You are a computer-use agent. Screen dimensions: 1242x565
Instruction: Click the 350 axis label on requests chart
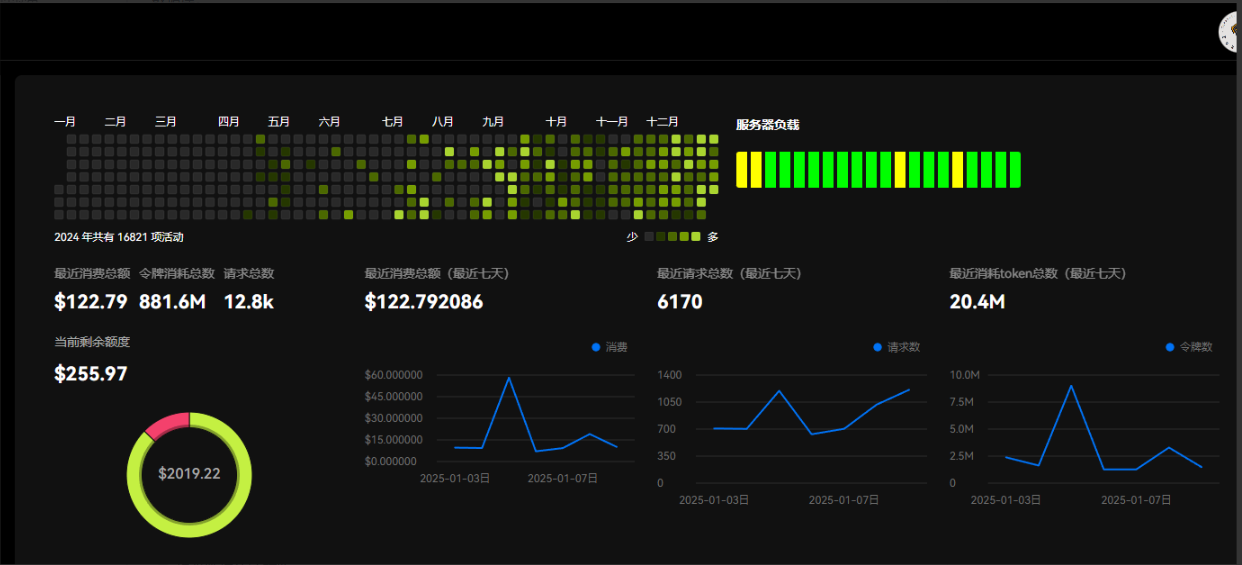(x=666, y=456)
